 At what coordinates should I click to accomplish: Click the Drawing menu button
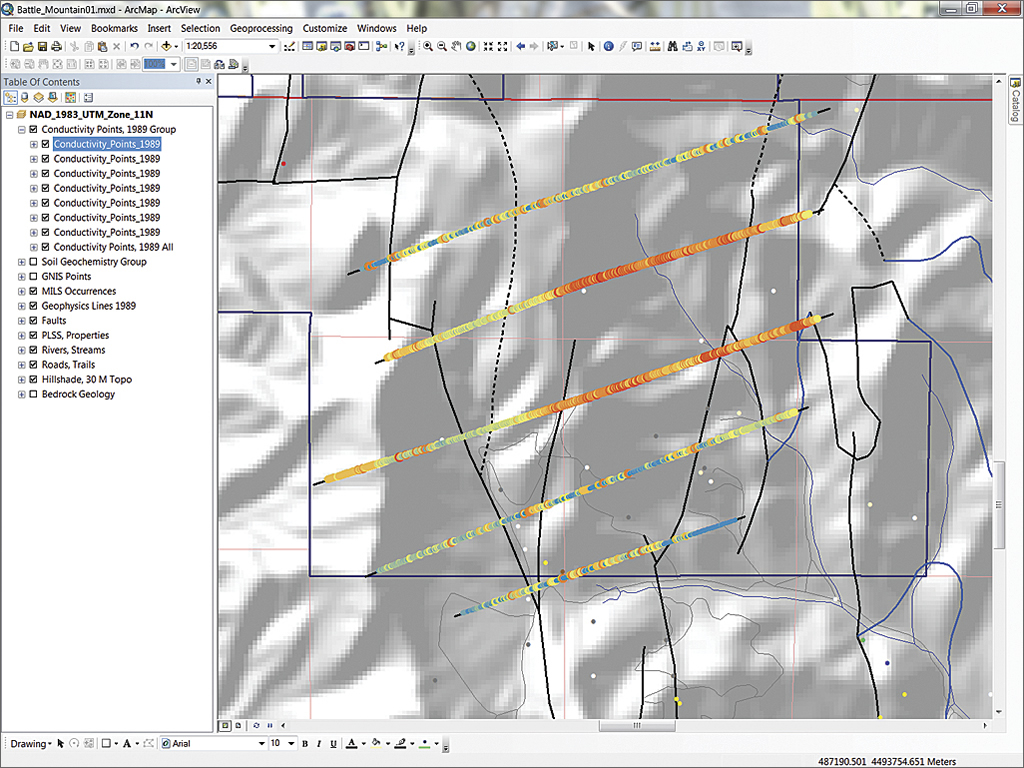pos(29,744)
